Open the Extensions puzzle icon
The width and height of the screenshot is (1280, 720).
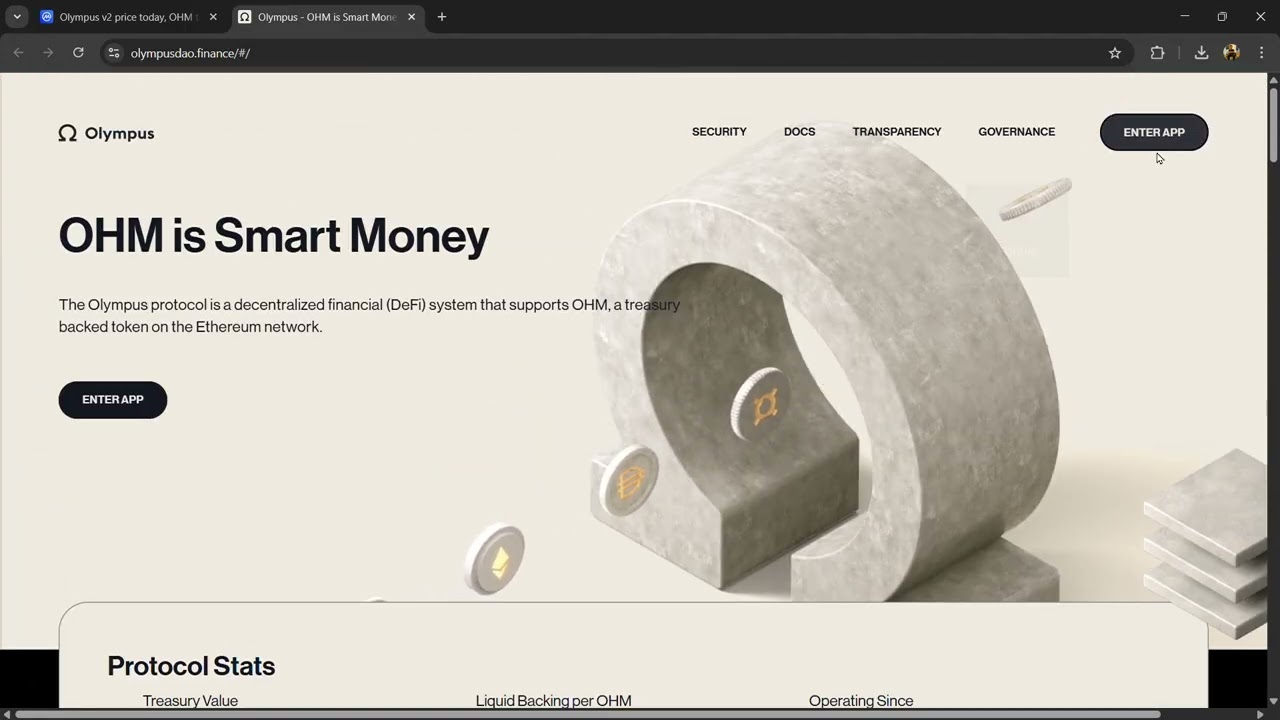1157,53
